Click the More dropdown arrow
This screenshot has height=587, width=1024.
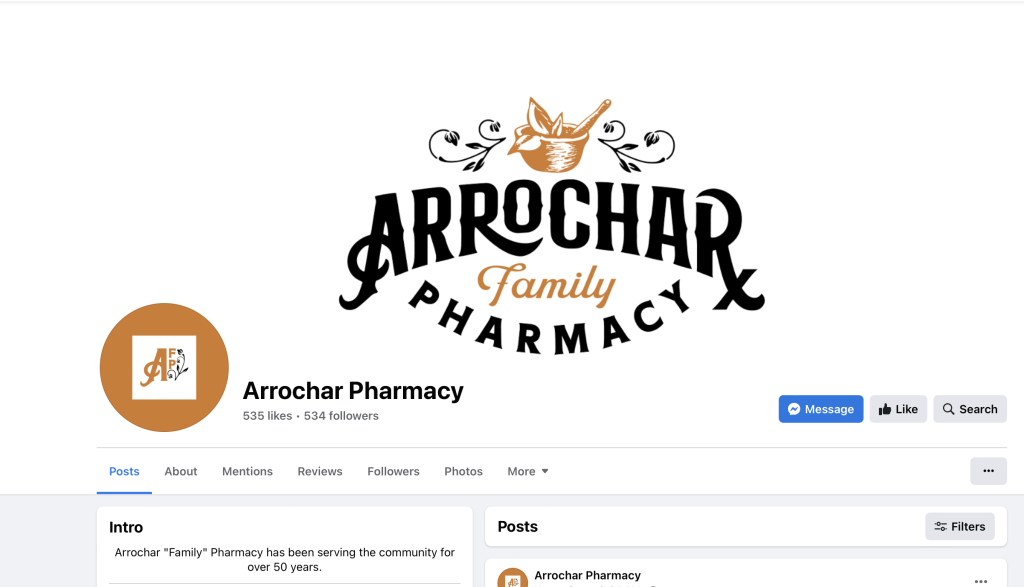point(545,471)
